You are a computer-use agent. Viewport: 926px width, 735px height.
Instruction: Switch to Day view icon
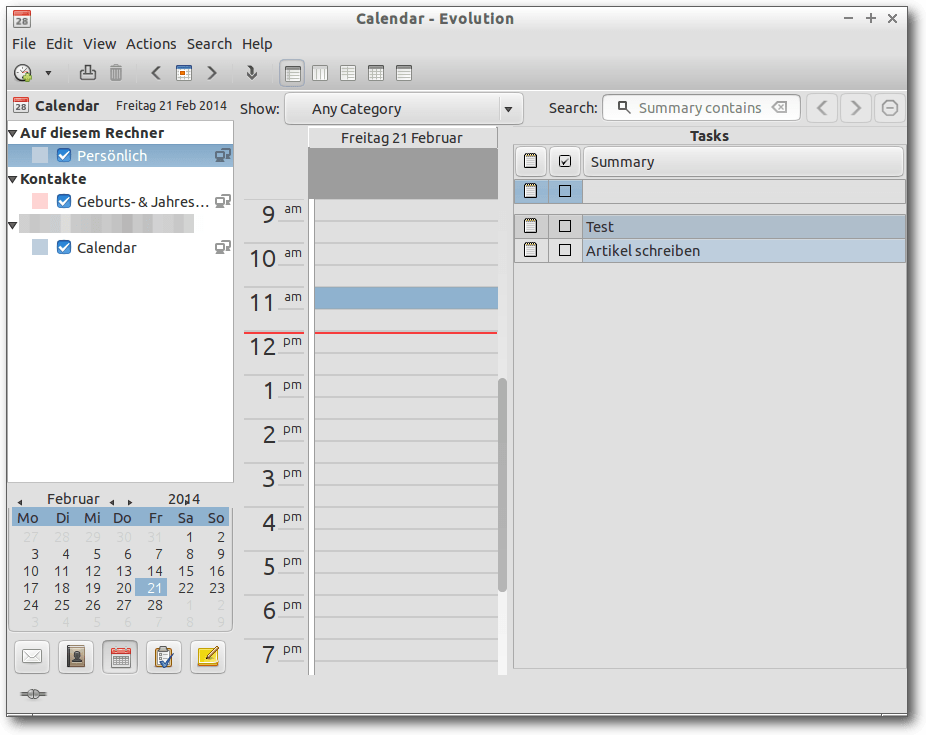pyautogui.click(x=292, y=73)
